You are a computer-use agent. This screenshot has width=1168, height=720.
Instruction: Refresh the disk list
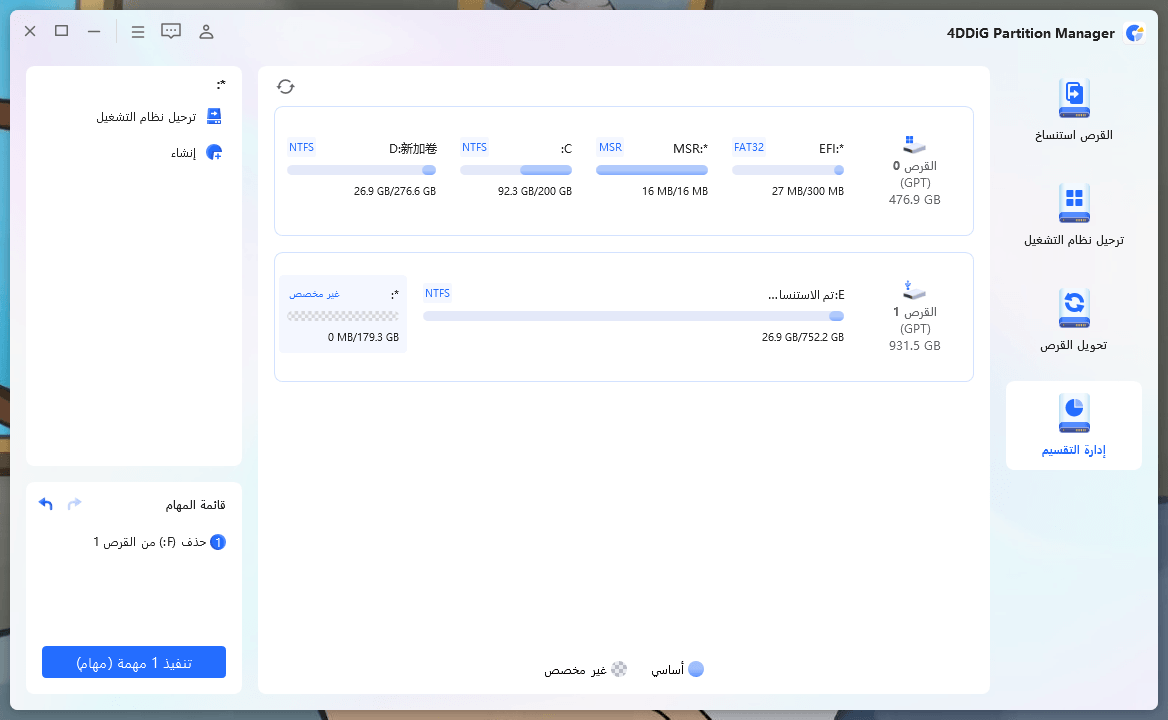[286, 86]
